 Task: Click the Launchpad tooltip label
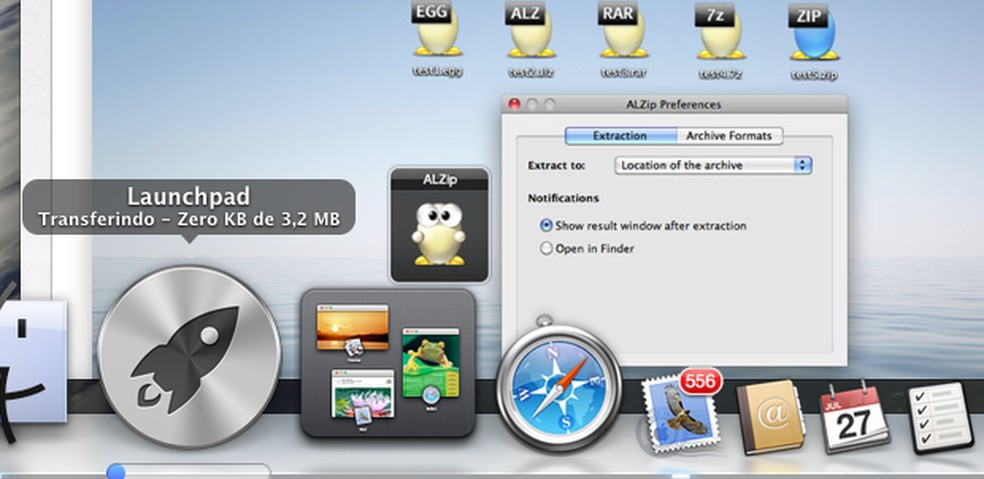pos(189,207)
